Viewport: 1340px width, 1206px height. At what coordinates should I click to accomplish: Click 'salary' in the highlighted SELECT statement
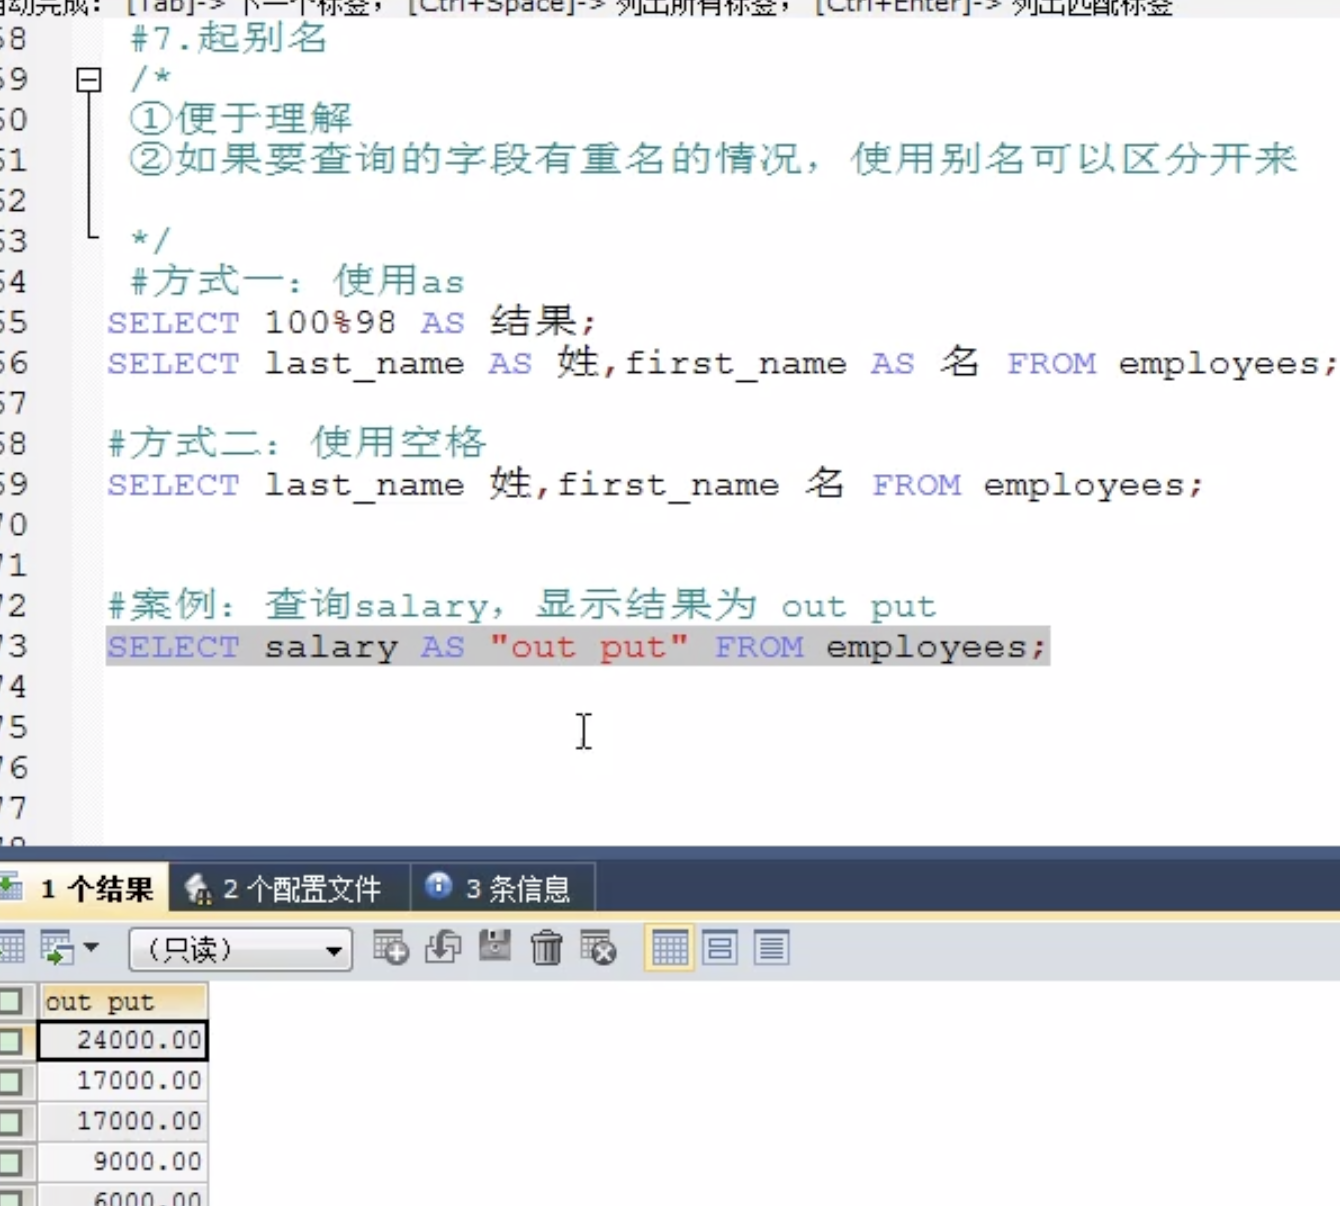pyautogui.click(x=331, y=648)
